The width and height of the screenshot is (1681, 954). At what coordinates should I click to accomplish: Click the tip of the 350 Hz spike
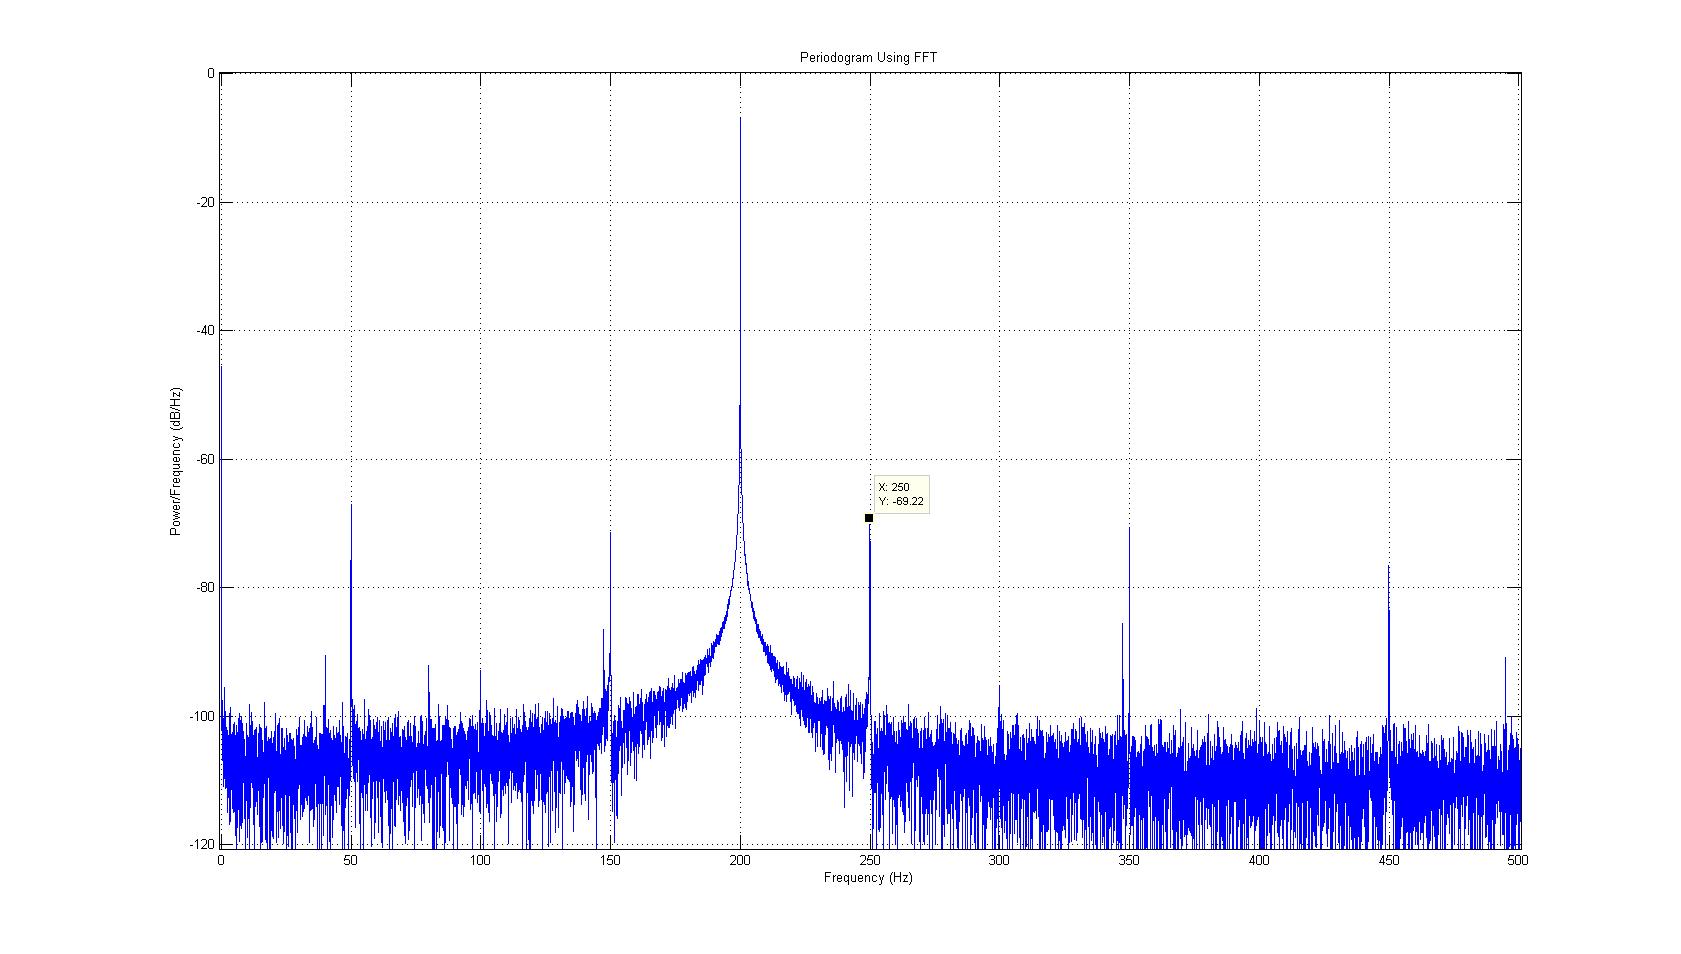pos(1129,529)
